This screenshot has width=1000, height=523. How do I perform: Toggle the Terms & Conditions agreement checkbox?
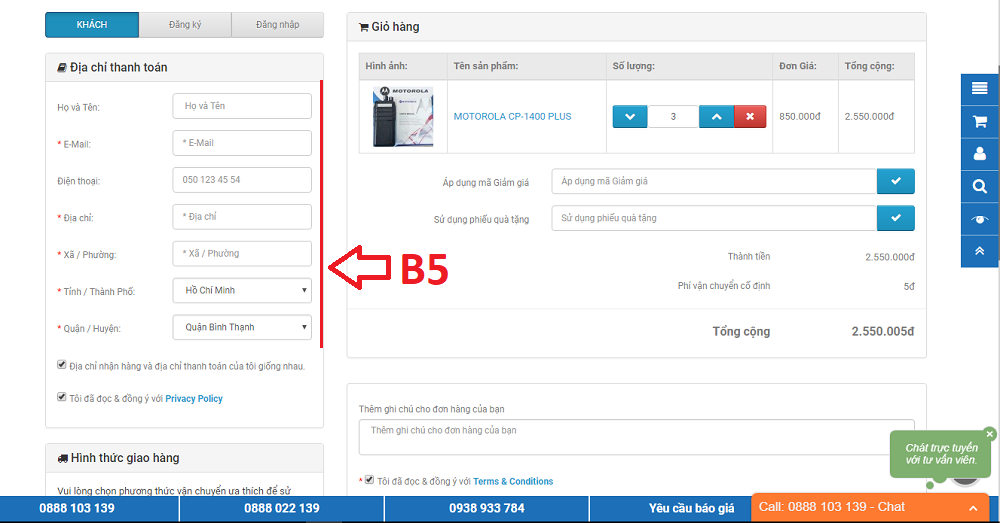point(369,480)
